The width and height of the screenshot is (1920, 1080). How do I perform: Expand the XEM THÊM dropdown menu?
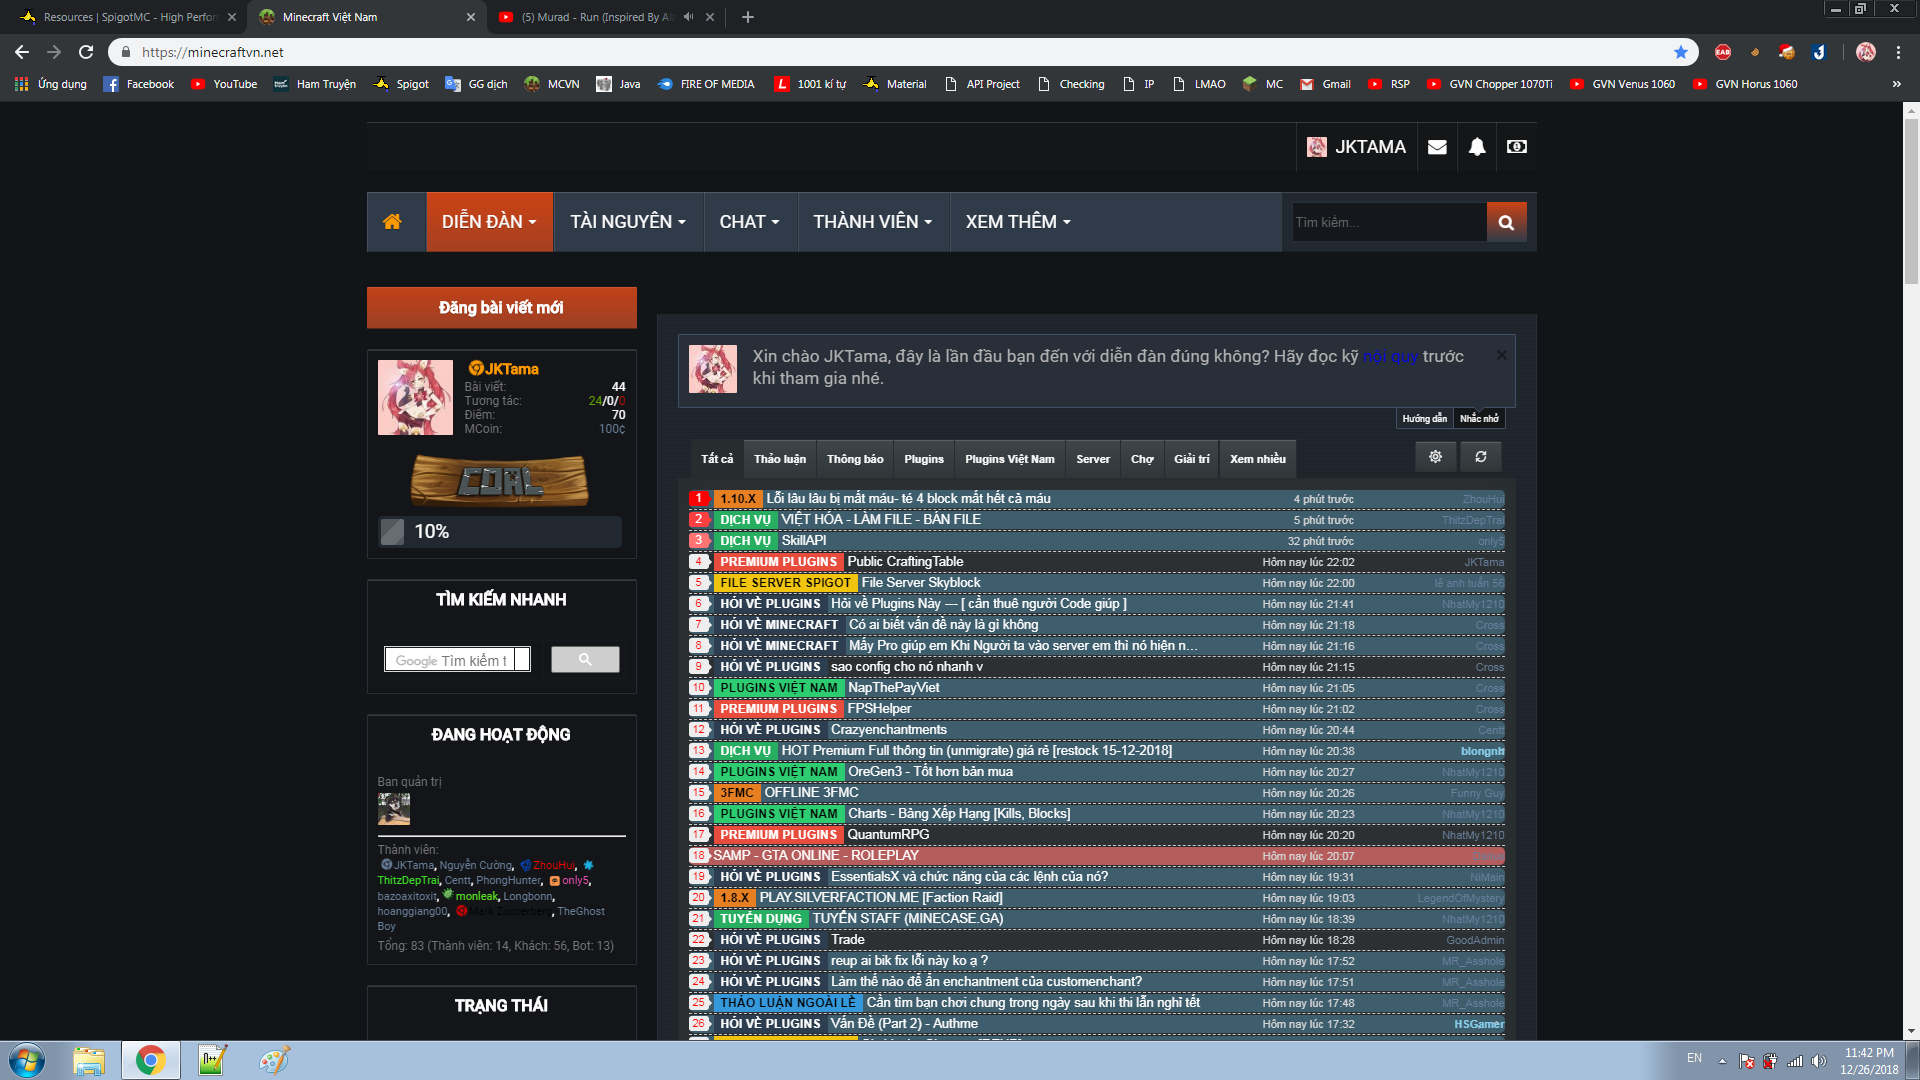point(1018,222)
